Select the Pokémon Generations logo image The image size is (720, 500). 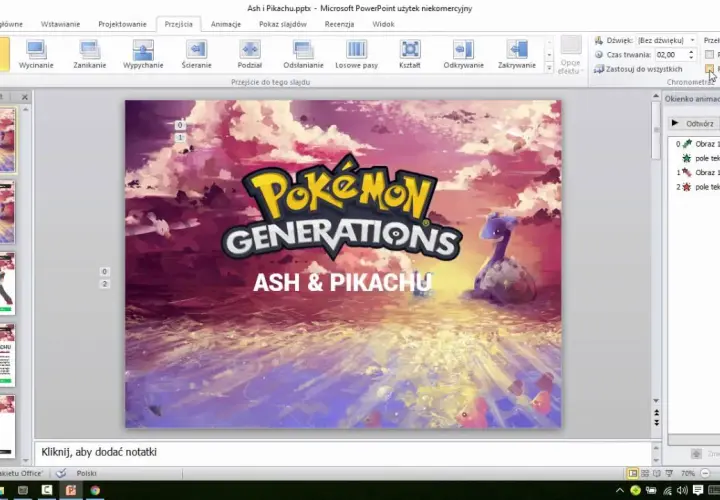click(342, 209)
